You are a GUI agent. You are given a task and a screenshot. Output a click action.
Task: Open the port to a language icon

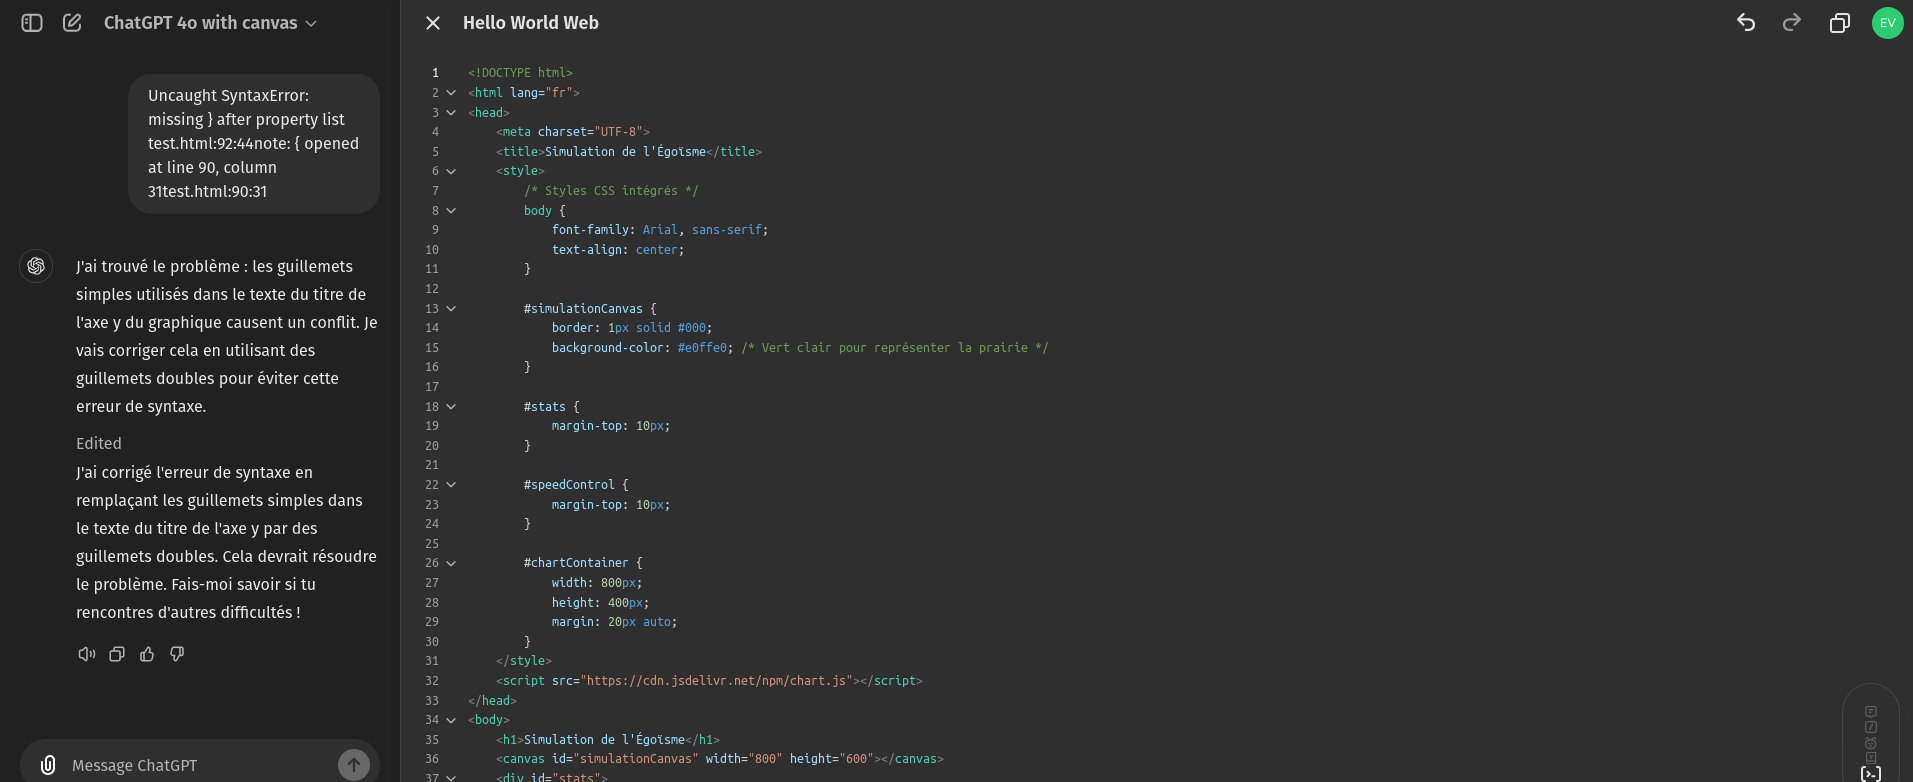click(x=1871, y=757)
